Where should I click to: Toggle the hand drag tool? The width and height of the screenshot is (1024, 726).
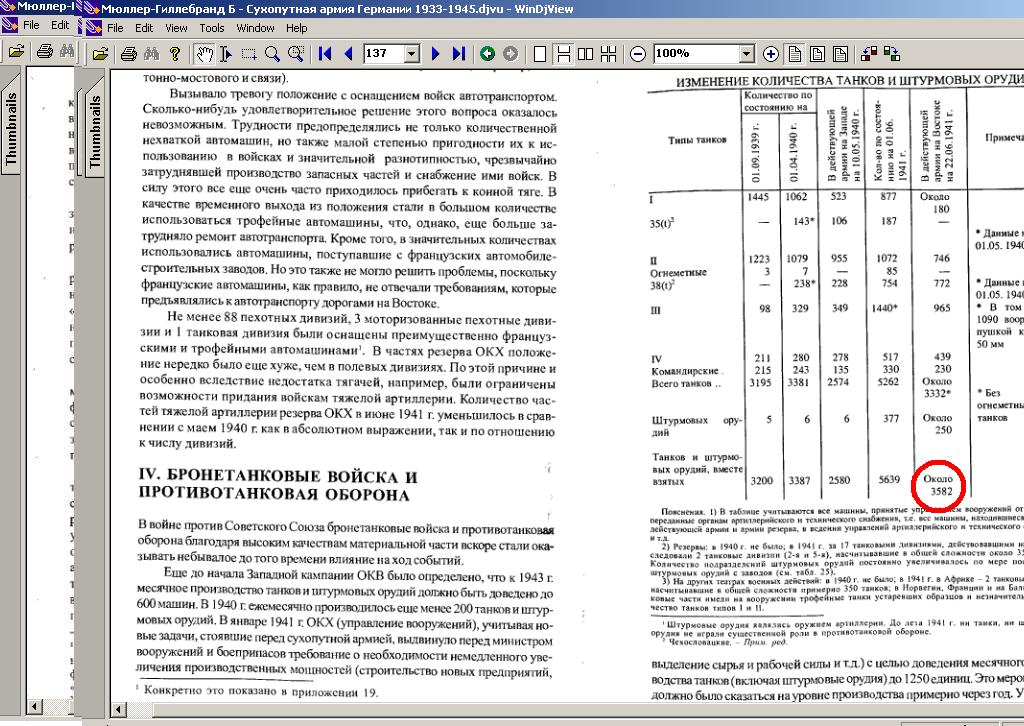205,53
